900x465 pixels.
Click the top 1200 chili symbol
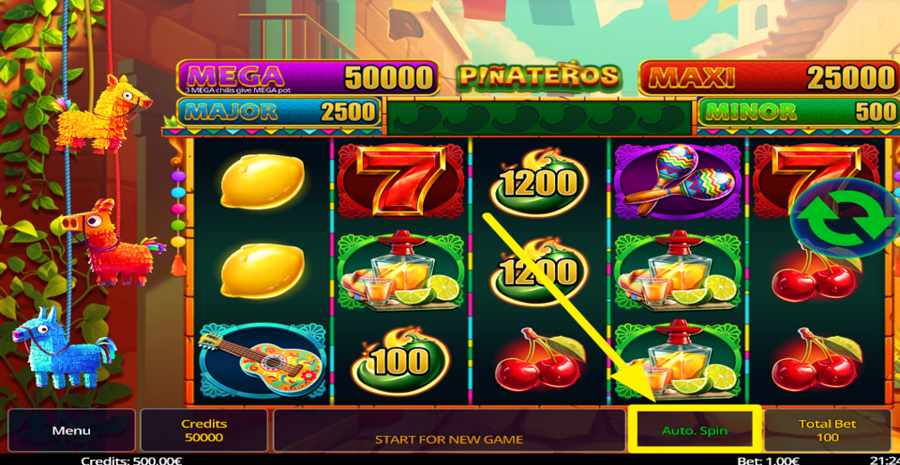538,182
